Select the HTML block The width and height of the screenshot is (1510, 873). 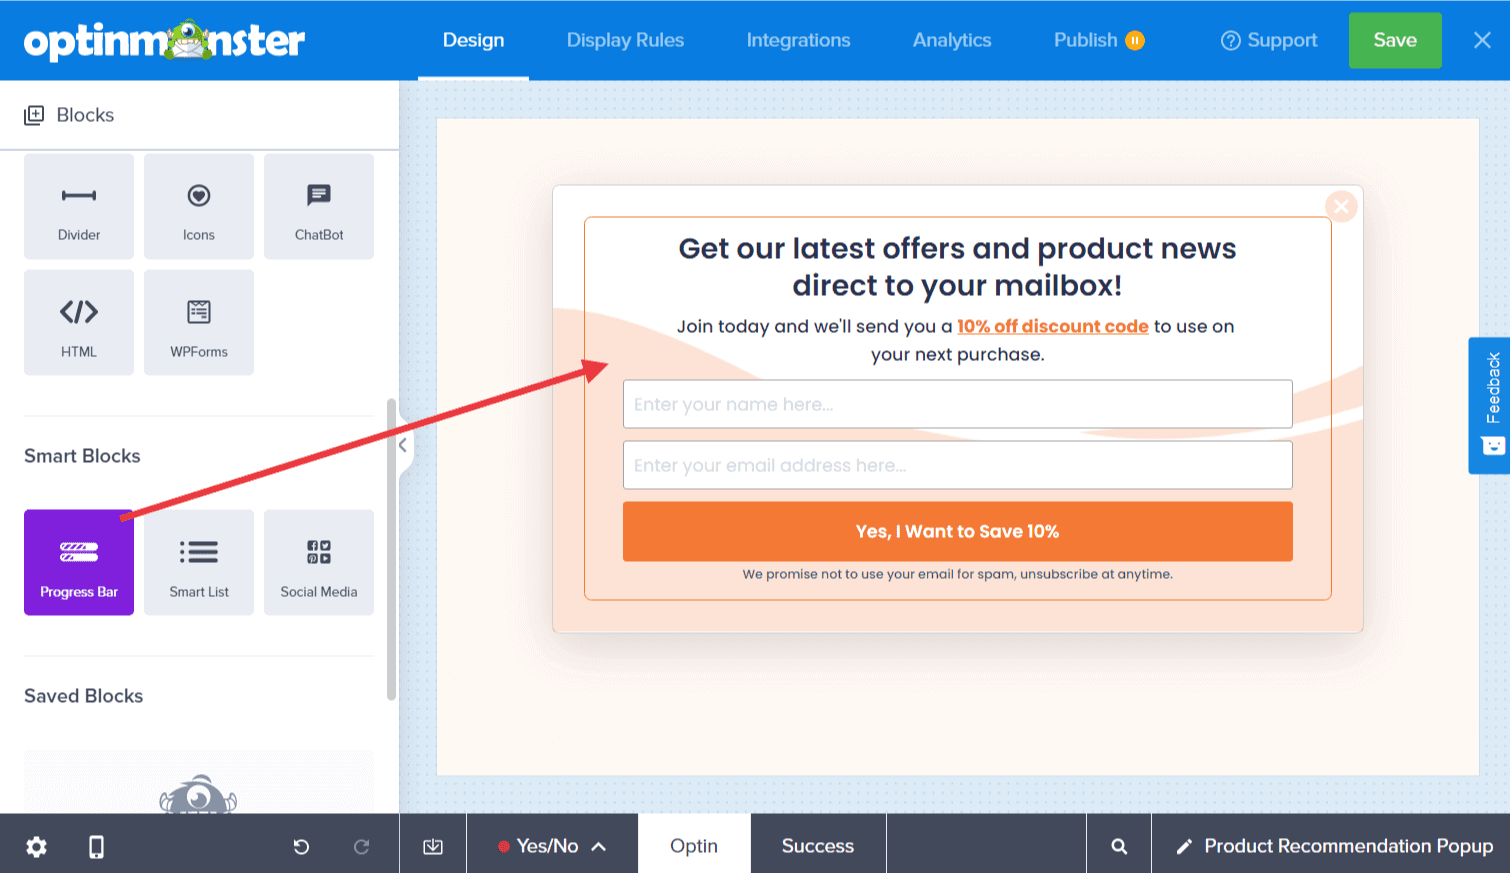(x=78, y=322)
